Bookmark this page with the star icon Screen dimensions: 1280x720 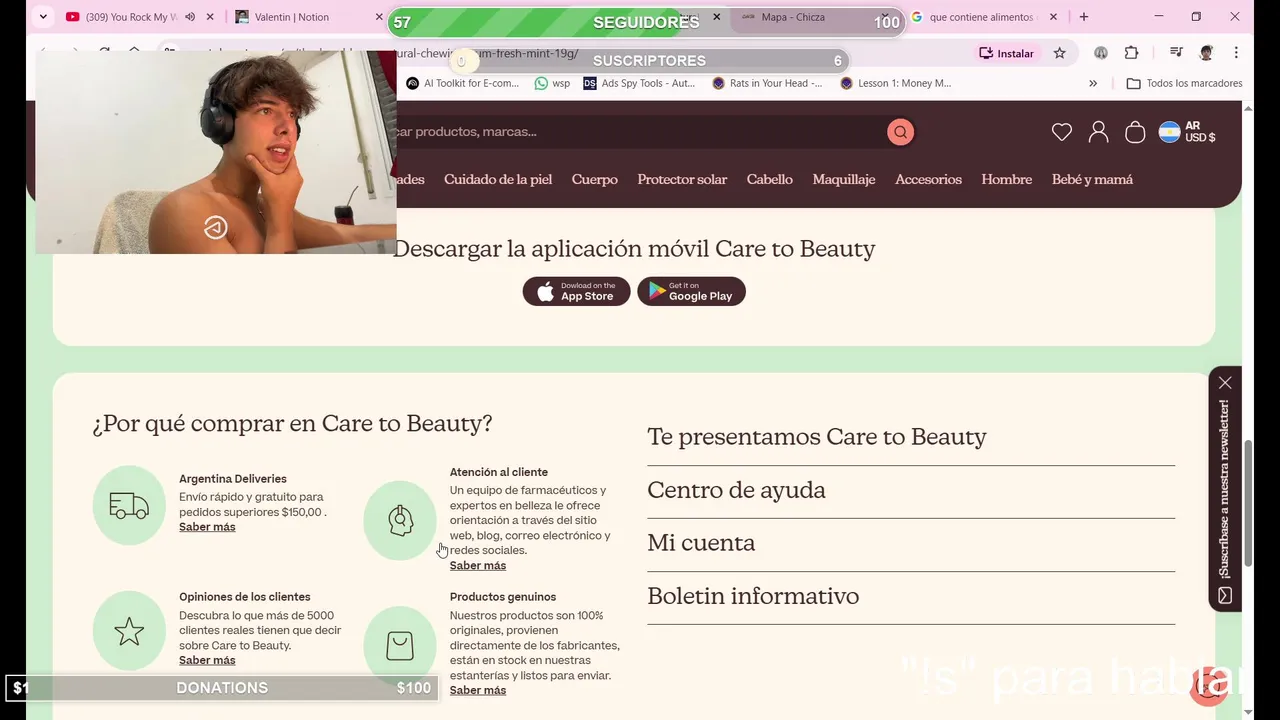coord(1060,53)
